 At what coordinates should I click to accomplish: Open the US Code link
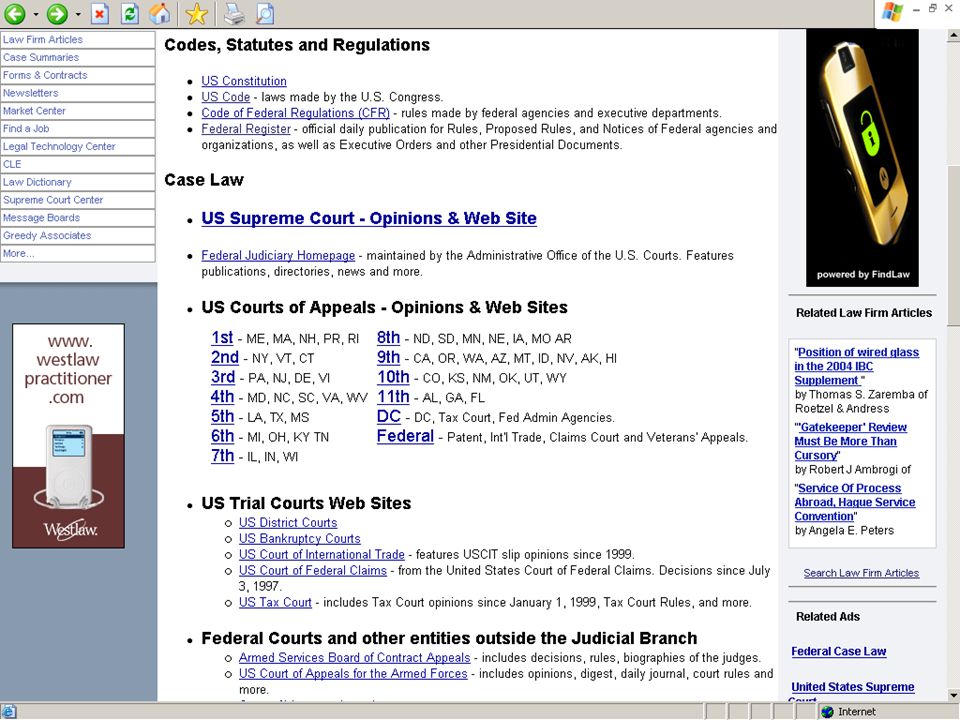(x=225, y=97)
